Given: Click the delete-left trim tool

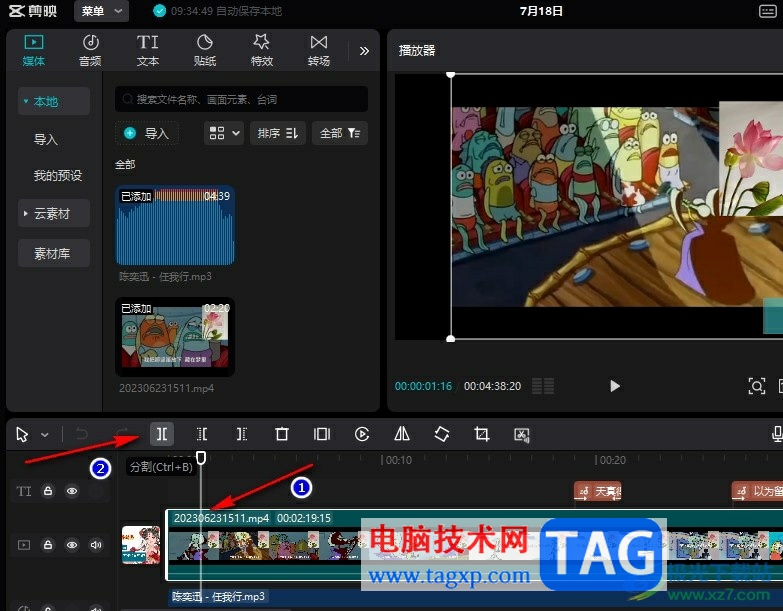Looking at the screenshot, I should [x=202, y=434].
